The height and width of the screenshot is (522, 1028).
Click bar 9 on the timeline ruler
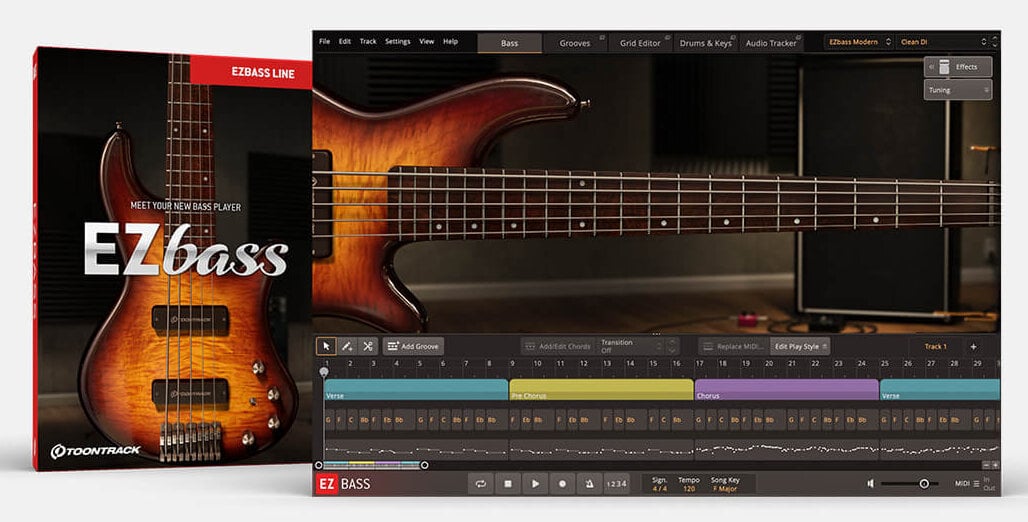pos(513,363)
